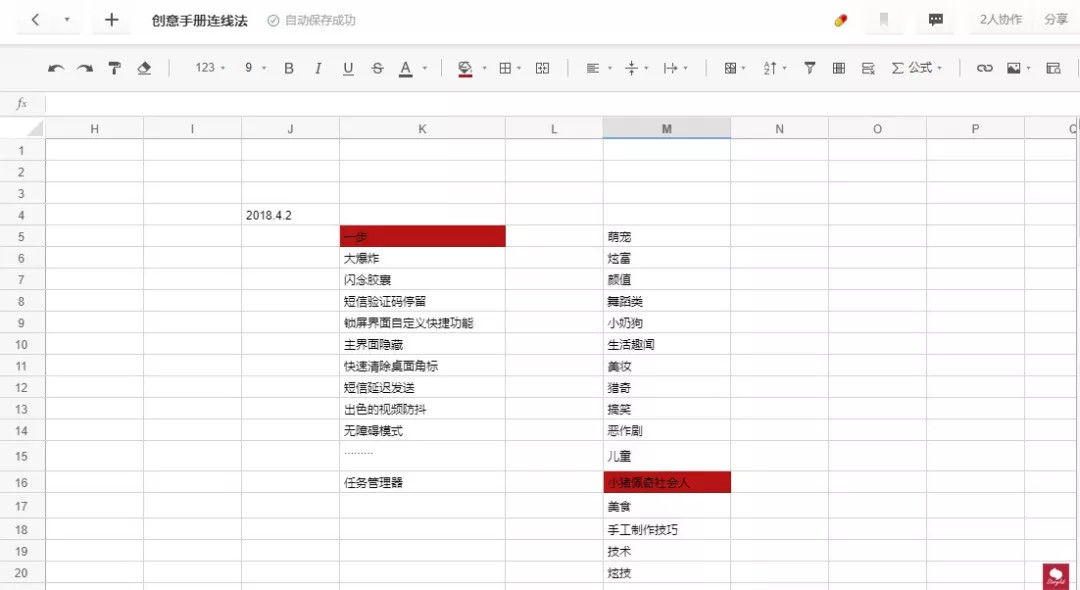Open the comments panel icon
This screenshot has height=590, width=1080.
point(935,20)
